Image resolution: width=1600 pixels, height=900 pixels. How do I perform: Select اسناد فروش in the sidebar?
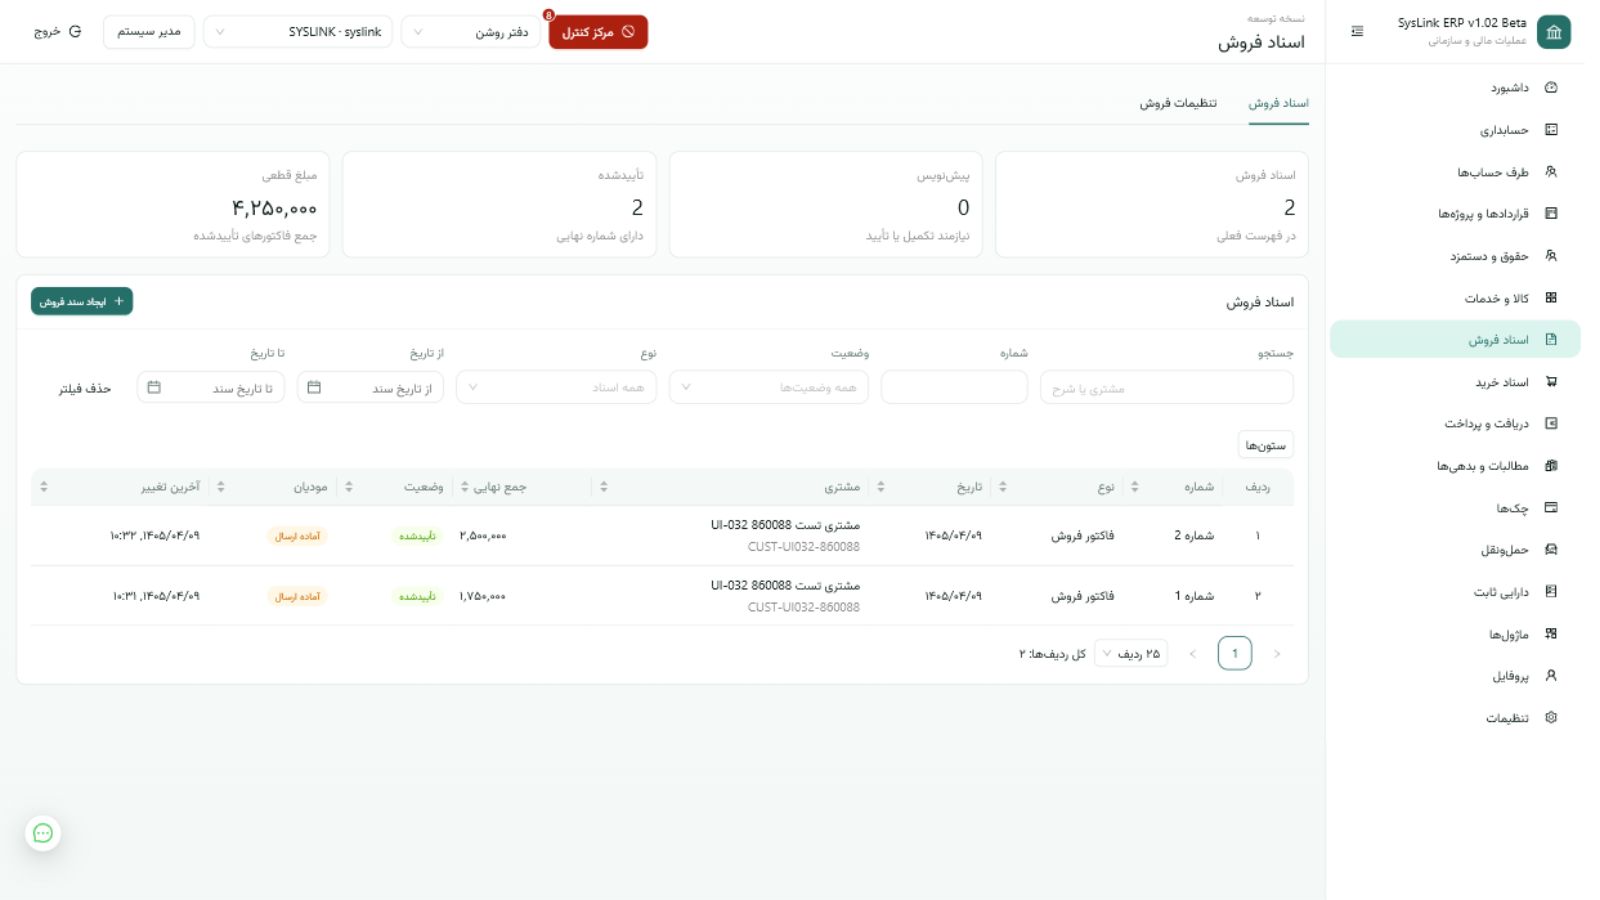1455,340
